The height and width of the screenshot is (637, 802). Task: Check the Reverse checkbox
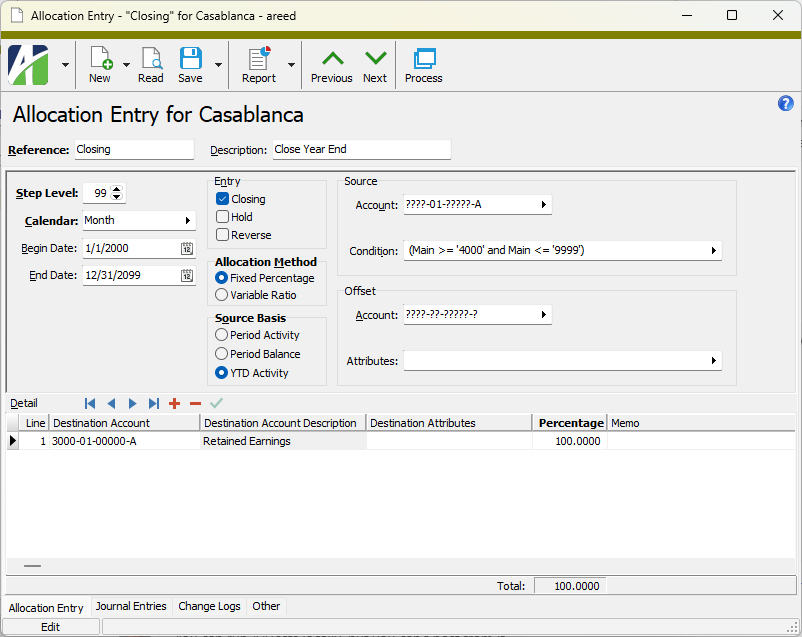click(223, 235)
